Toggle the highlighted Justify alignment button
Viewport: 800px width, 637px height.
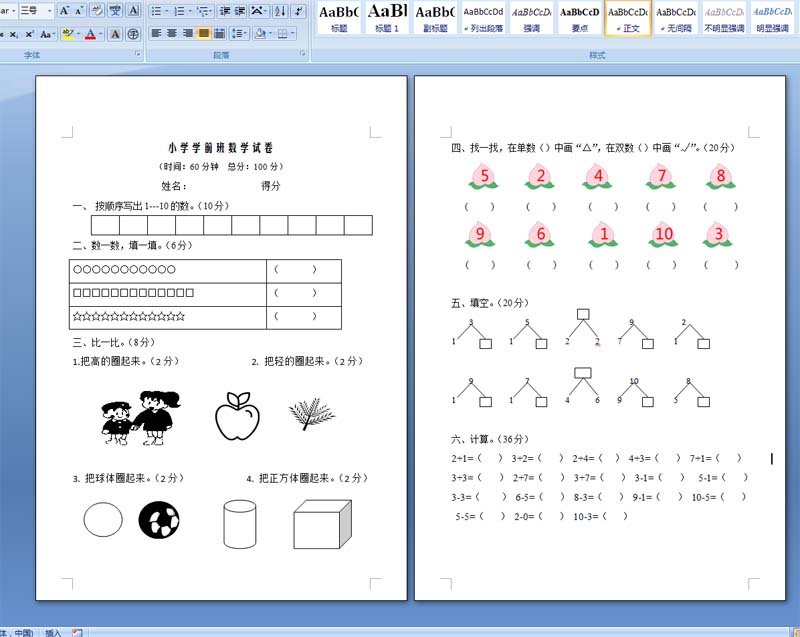tap(204, 34)
